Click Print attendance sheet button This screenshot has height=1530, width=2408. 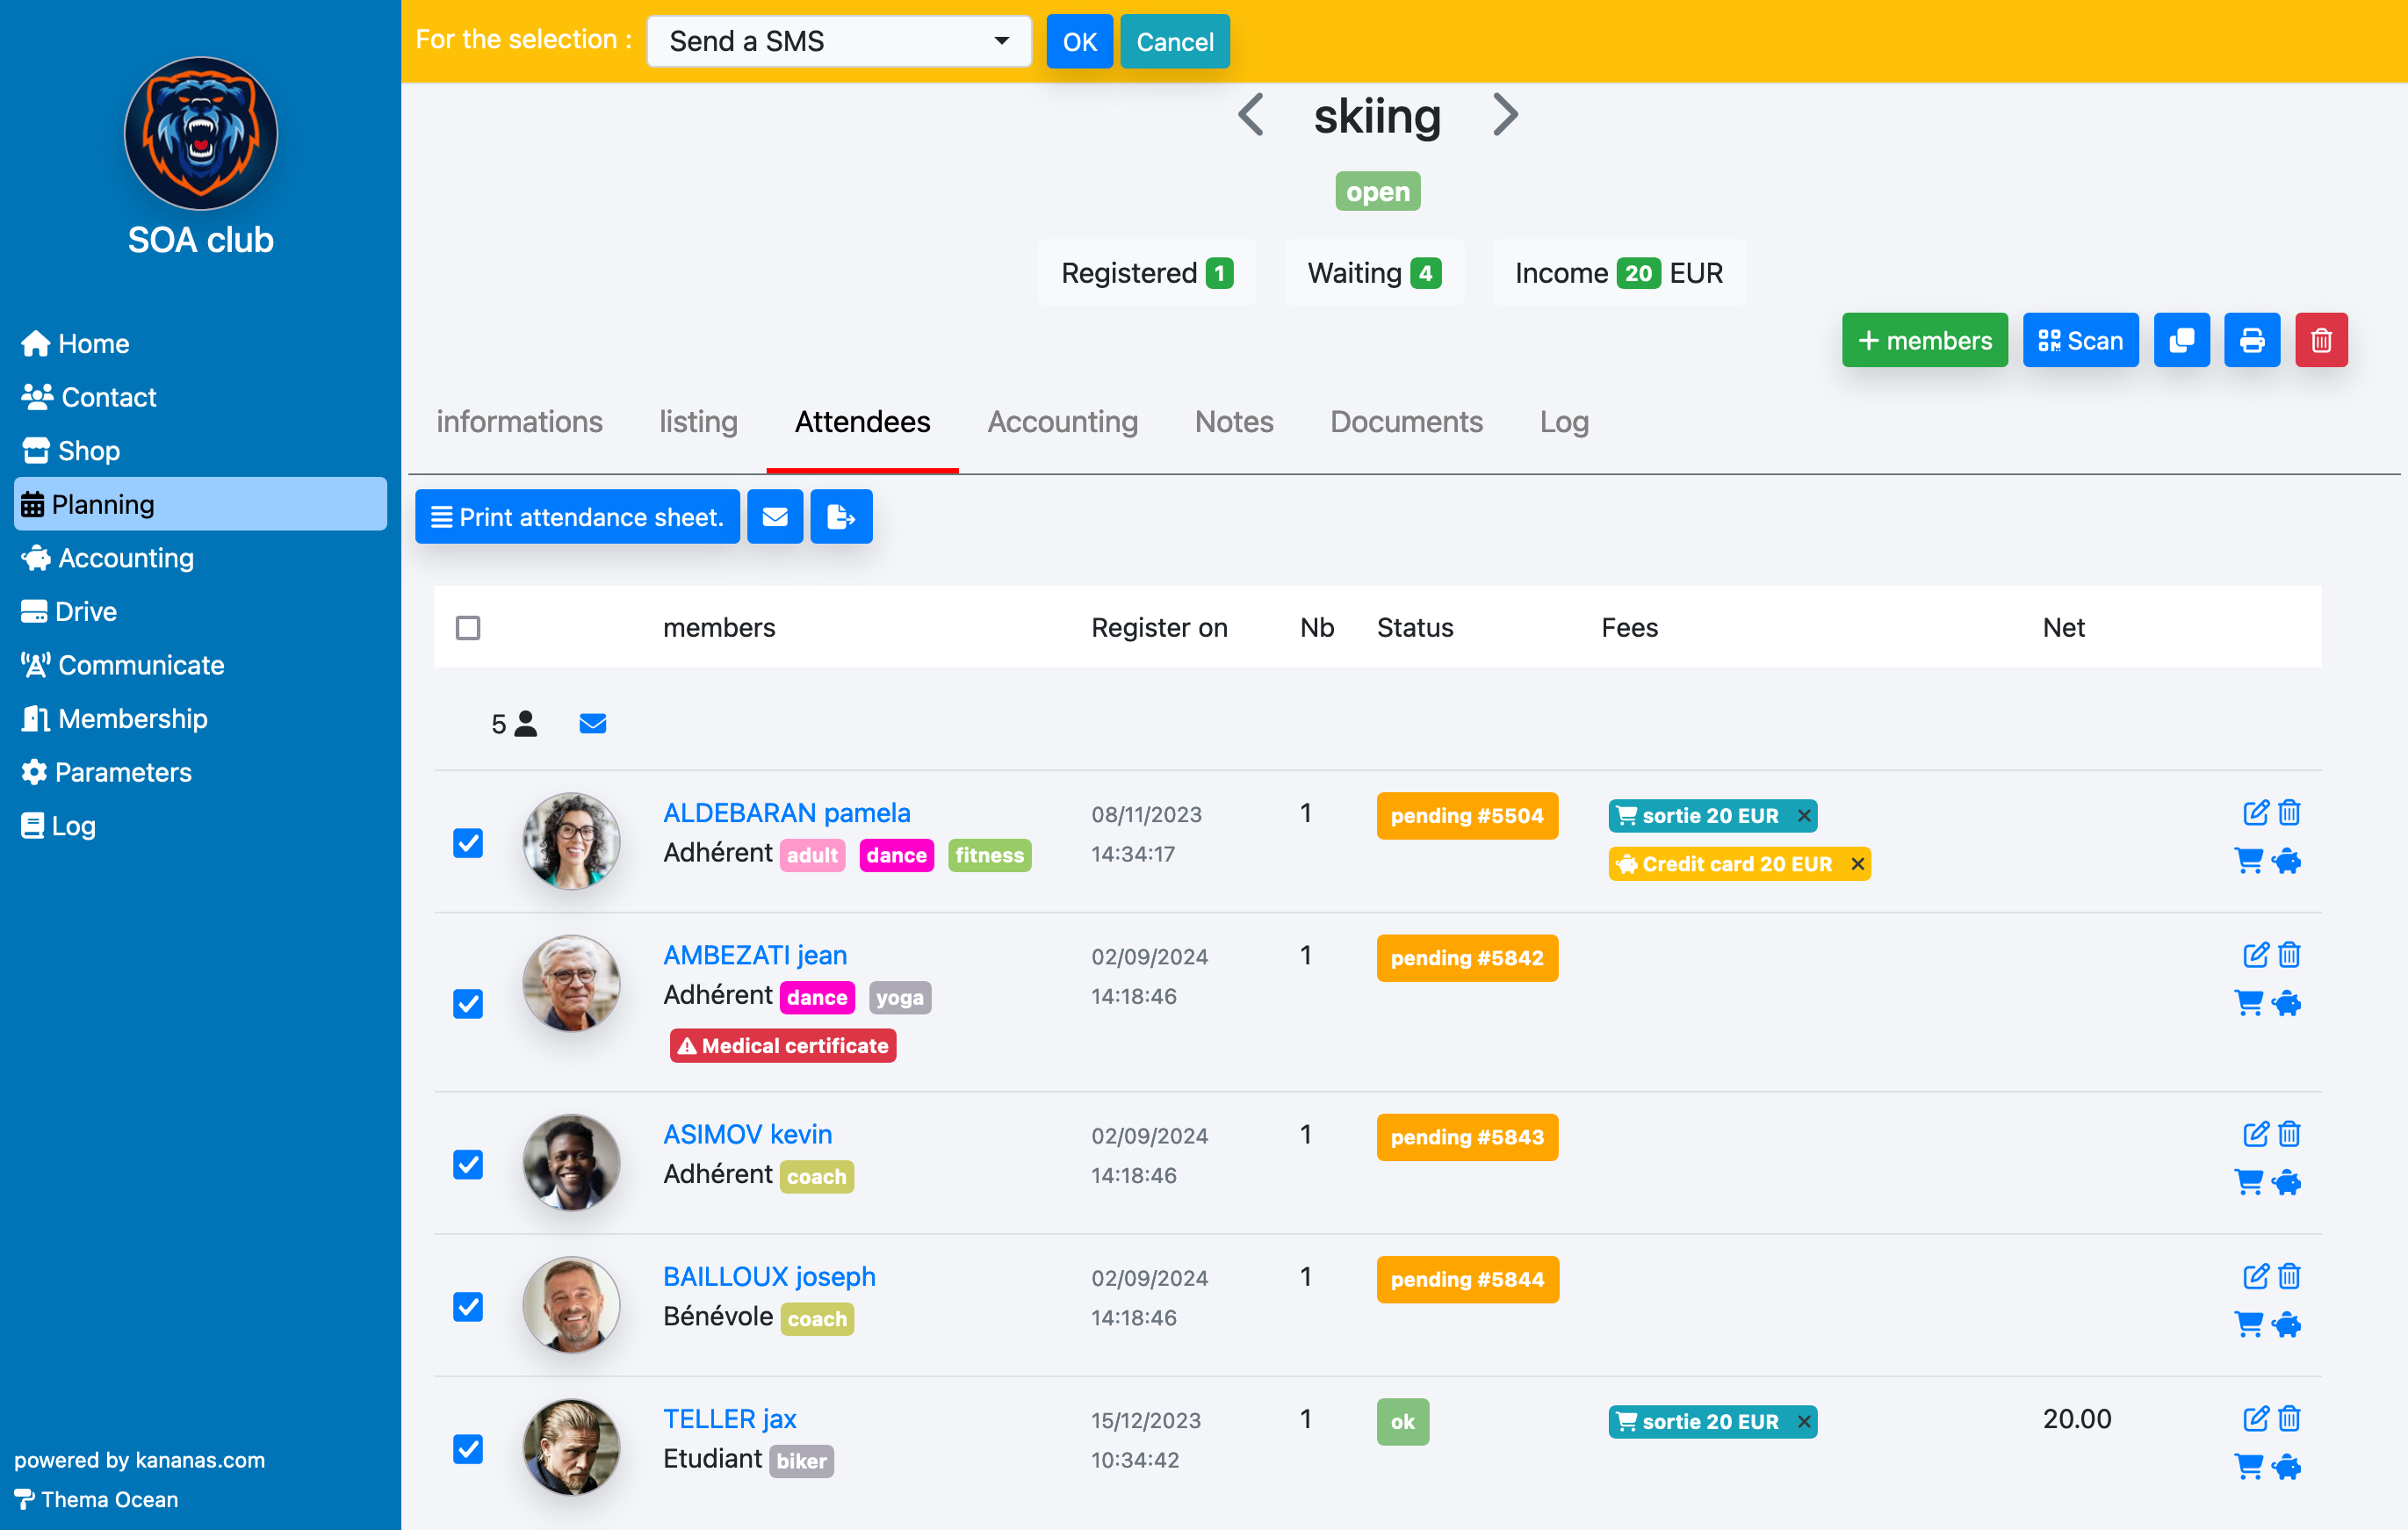point(577,517)
